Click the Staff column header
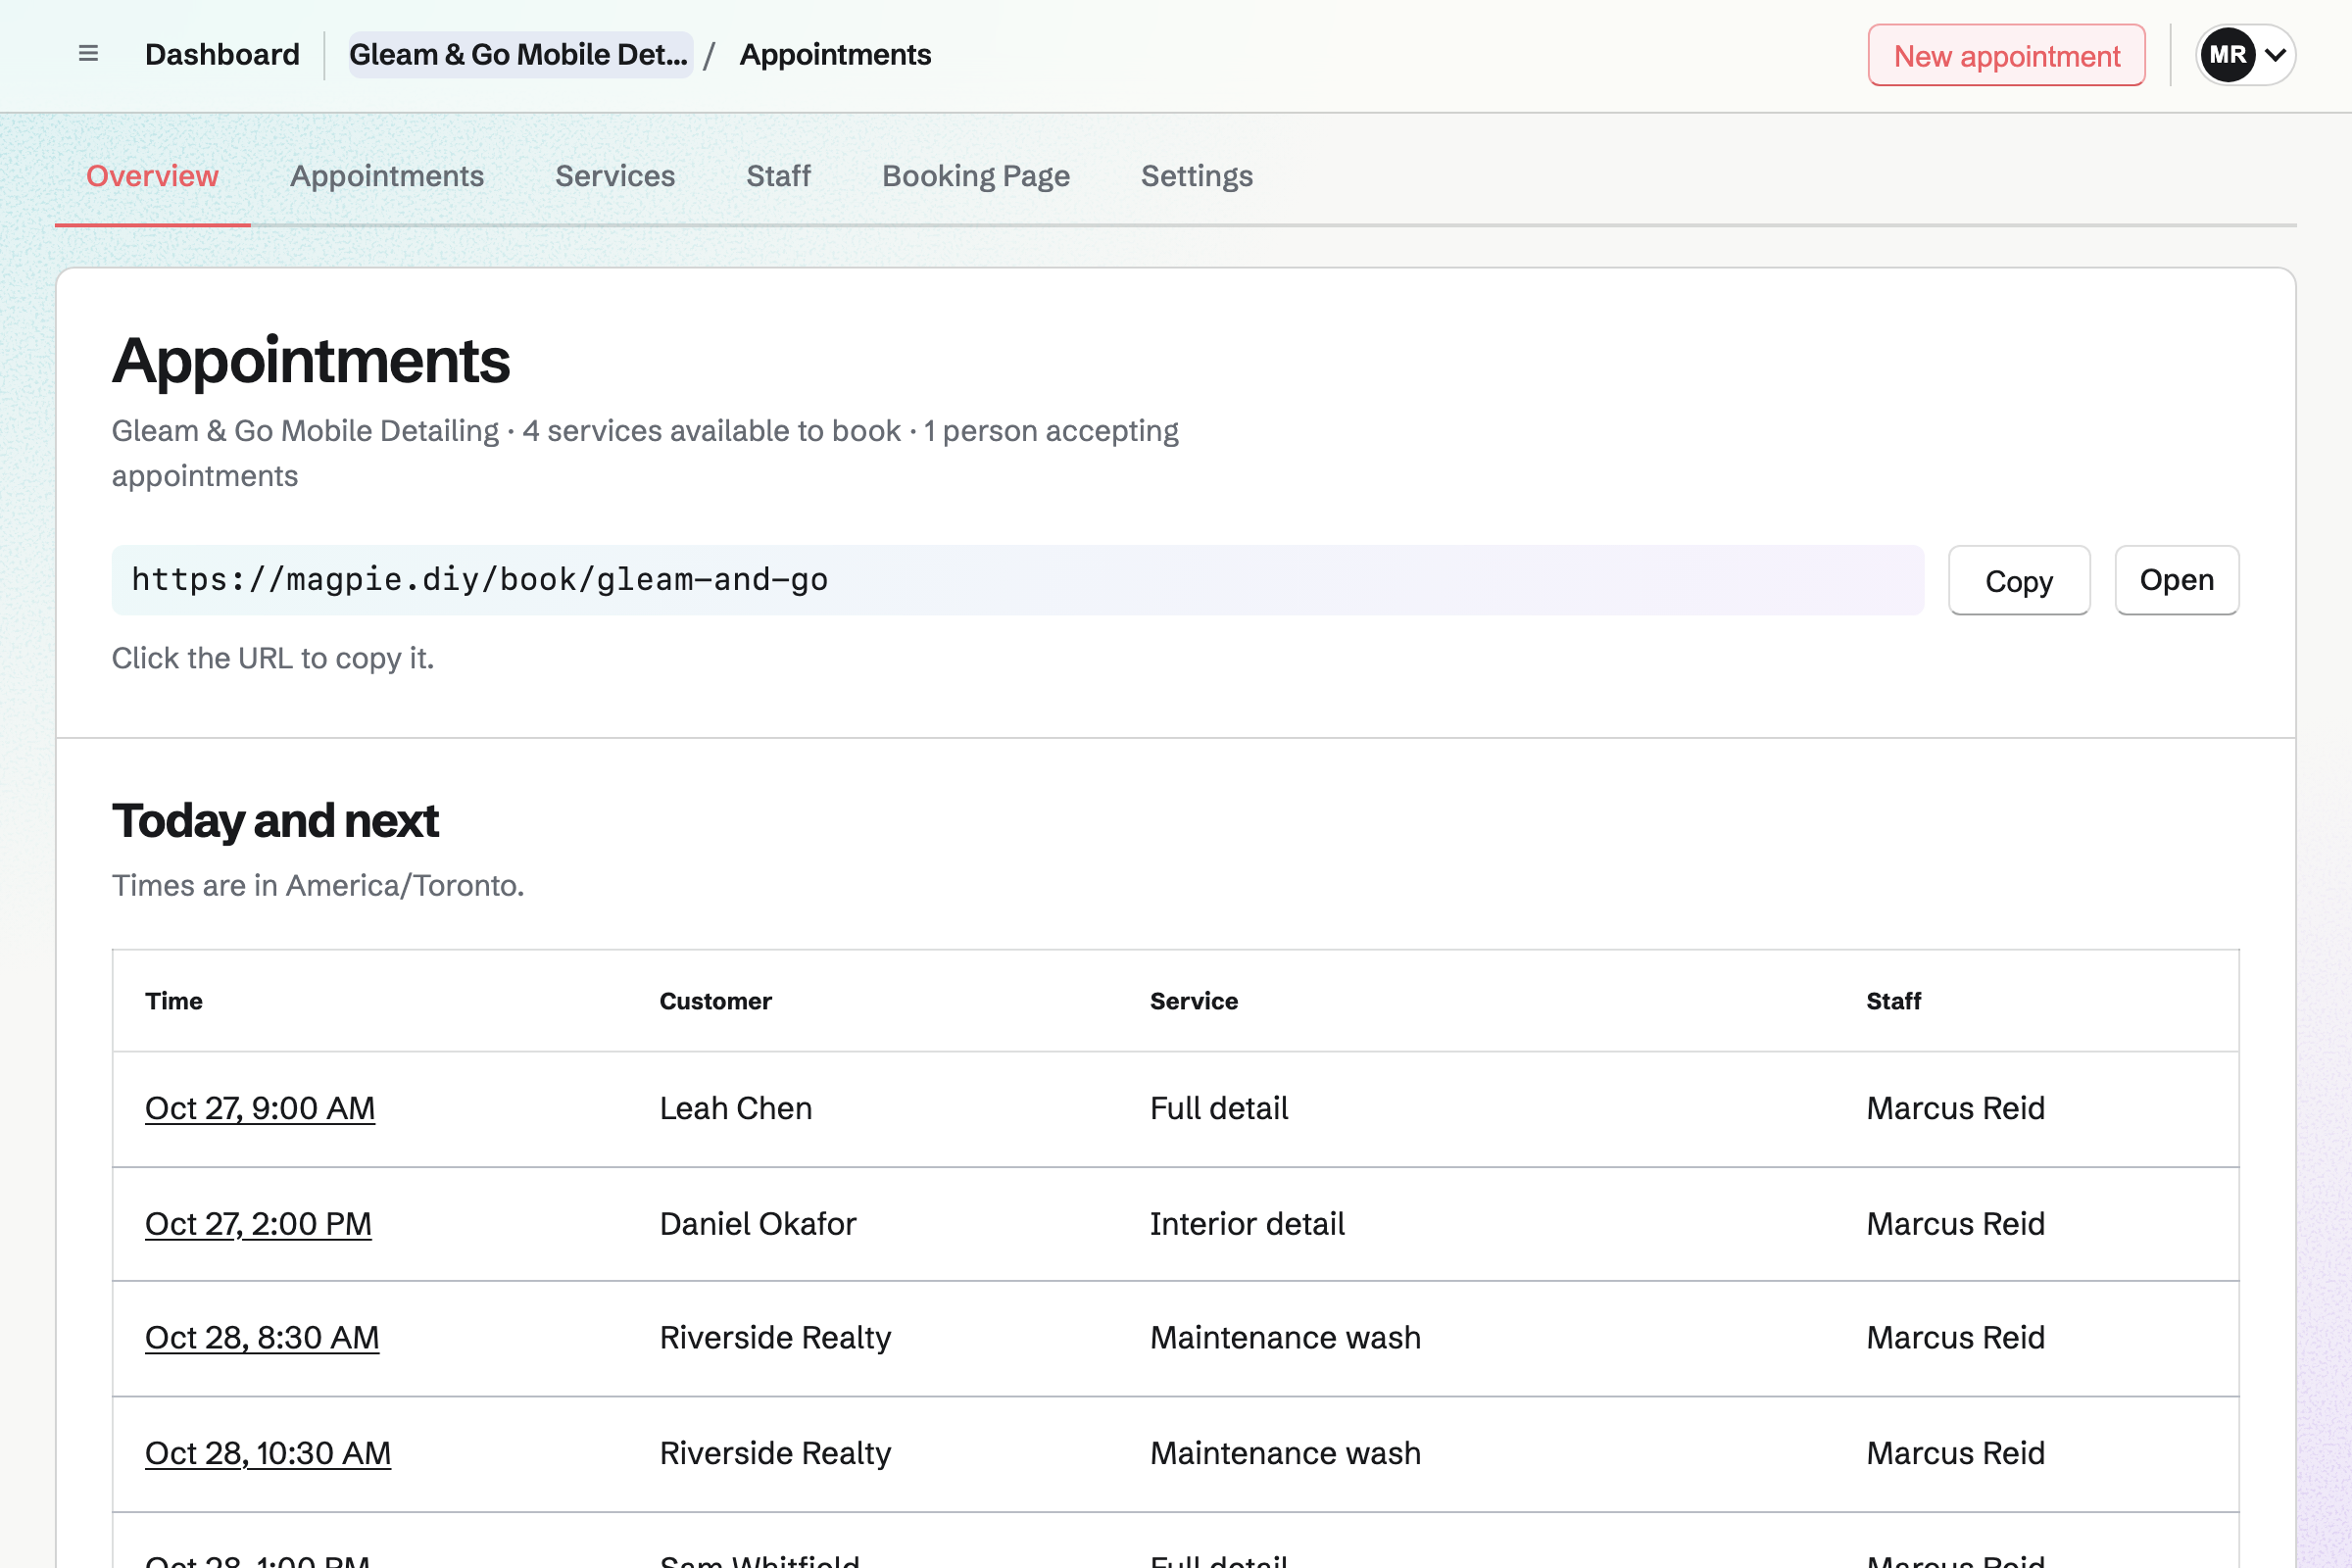 click(x=1893, y=1001)
